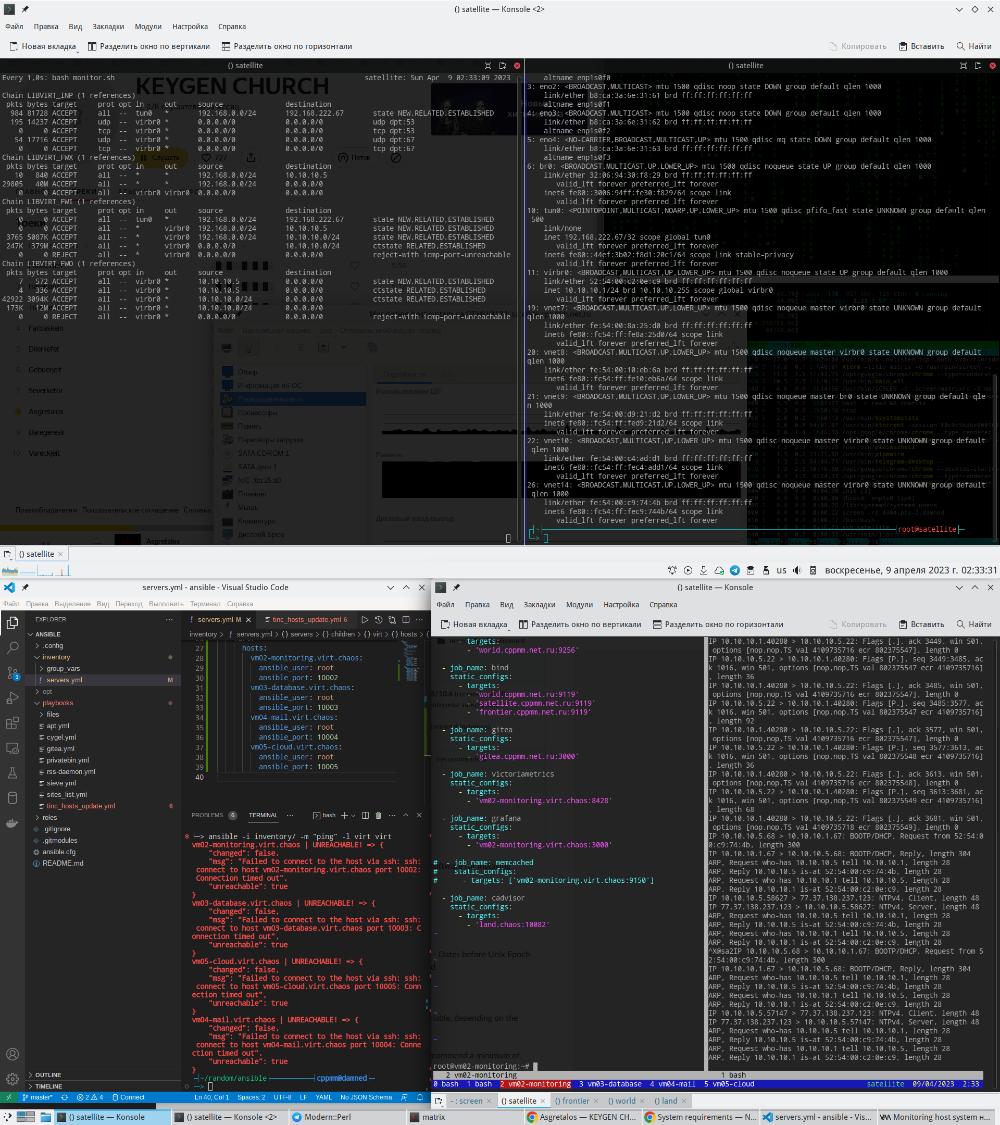The image size is (1000, 1125).
Task: Click the master branch in VS Code status bar
Action: (37, 1097)
